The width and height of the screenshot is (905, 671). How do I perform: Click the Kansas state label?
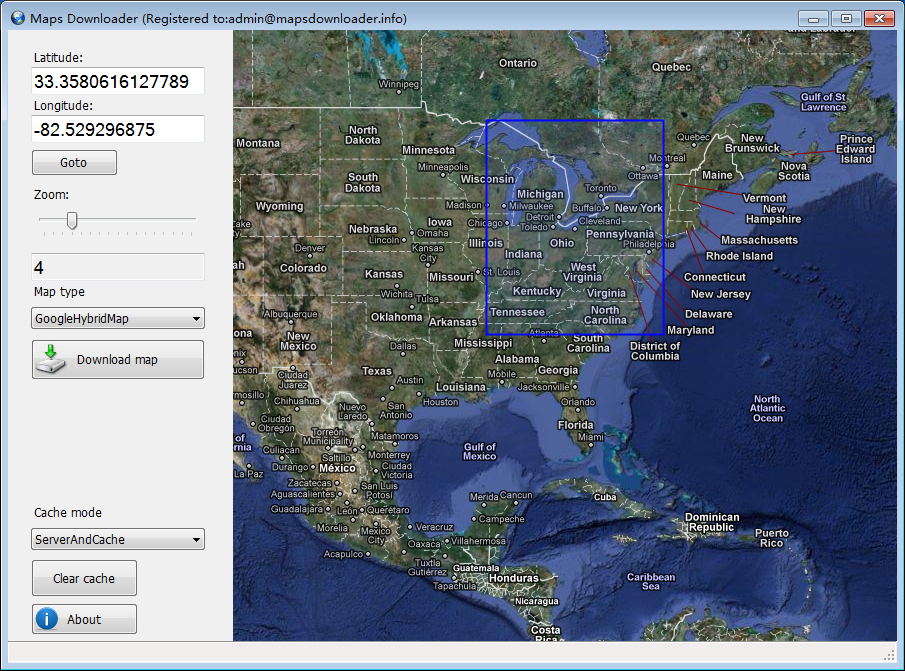coord(384,274)
